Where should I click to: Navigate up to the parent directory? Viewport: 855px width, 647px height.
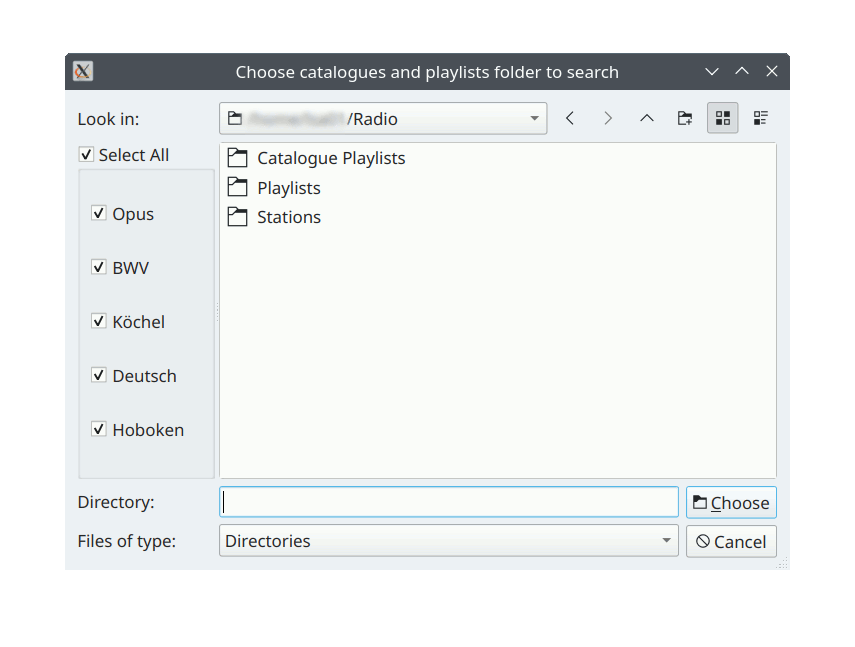pyautogui.click(x=647, y=118)
